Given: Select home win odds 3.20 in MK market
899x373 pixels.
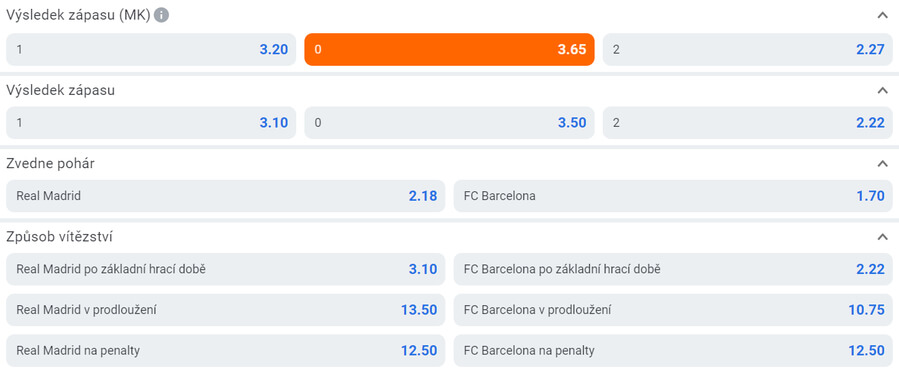Looking at the screenshot, I should pos(151,49).
